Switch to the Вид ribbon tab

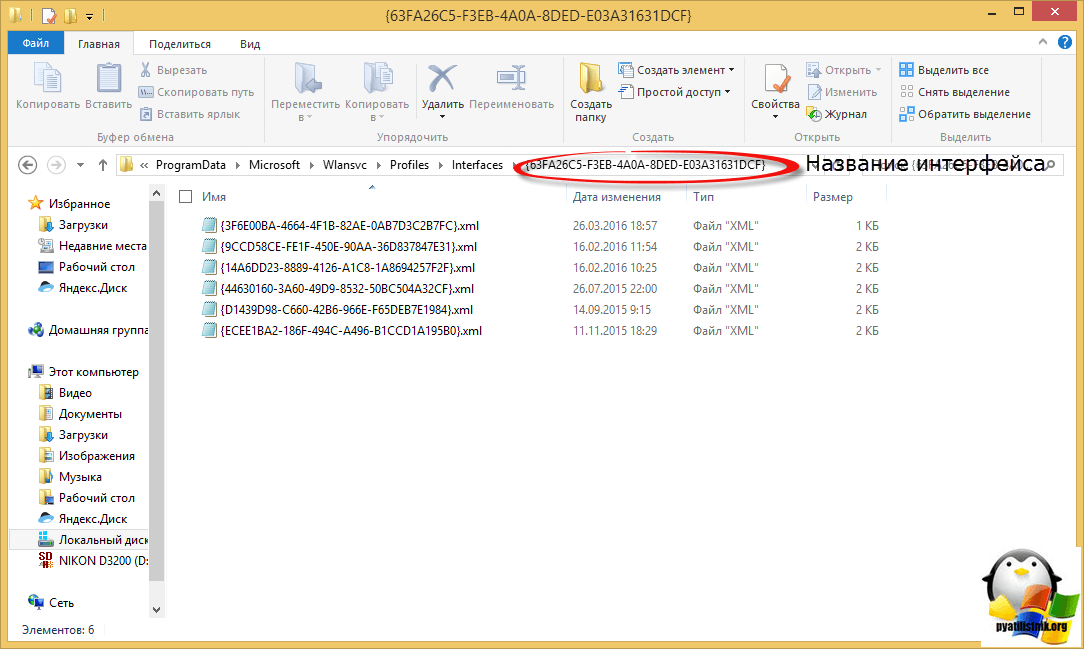250,44
